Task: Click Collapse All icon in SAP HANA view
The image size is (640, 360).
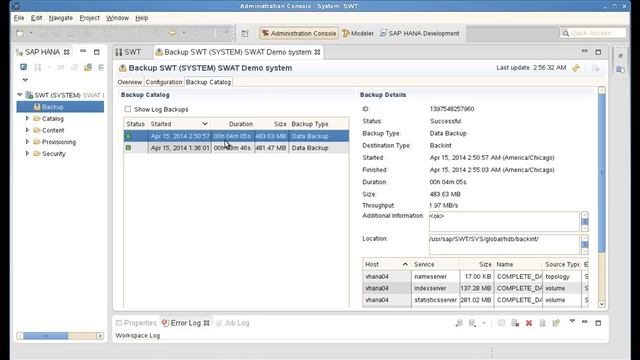Action: pos(101,67)
